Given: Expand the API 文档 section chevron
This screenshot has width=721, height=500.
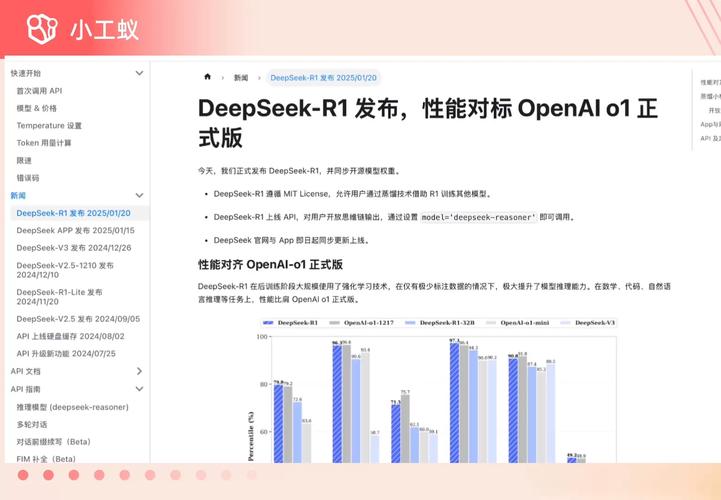Looking at the screenshot, I should pyautogui.click(x=139, y=371).
